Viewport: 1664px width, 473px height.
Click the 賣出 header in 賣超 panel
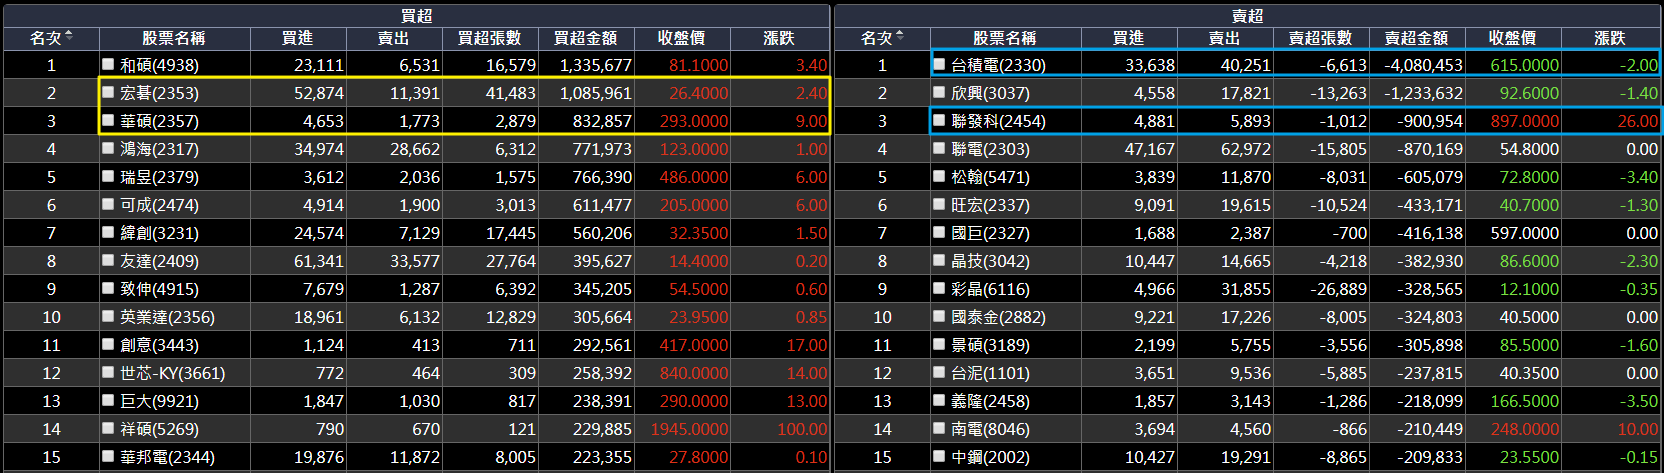click(x=1225, y=38)
